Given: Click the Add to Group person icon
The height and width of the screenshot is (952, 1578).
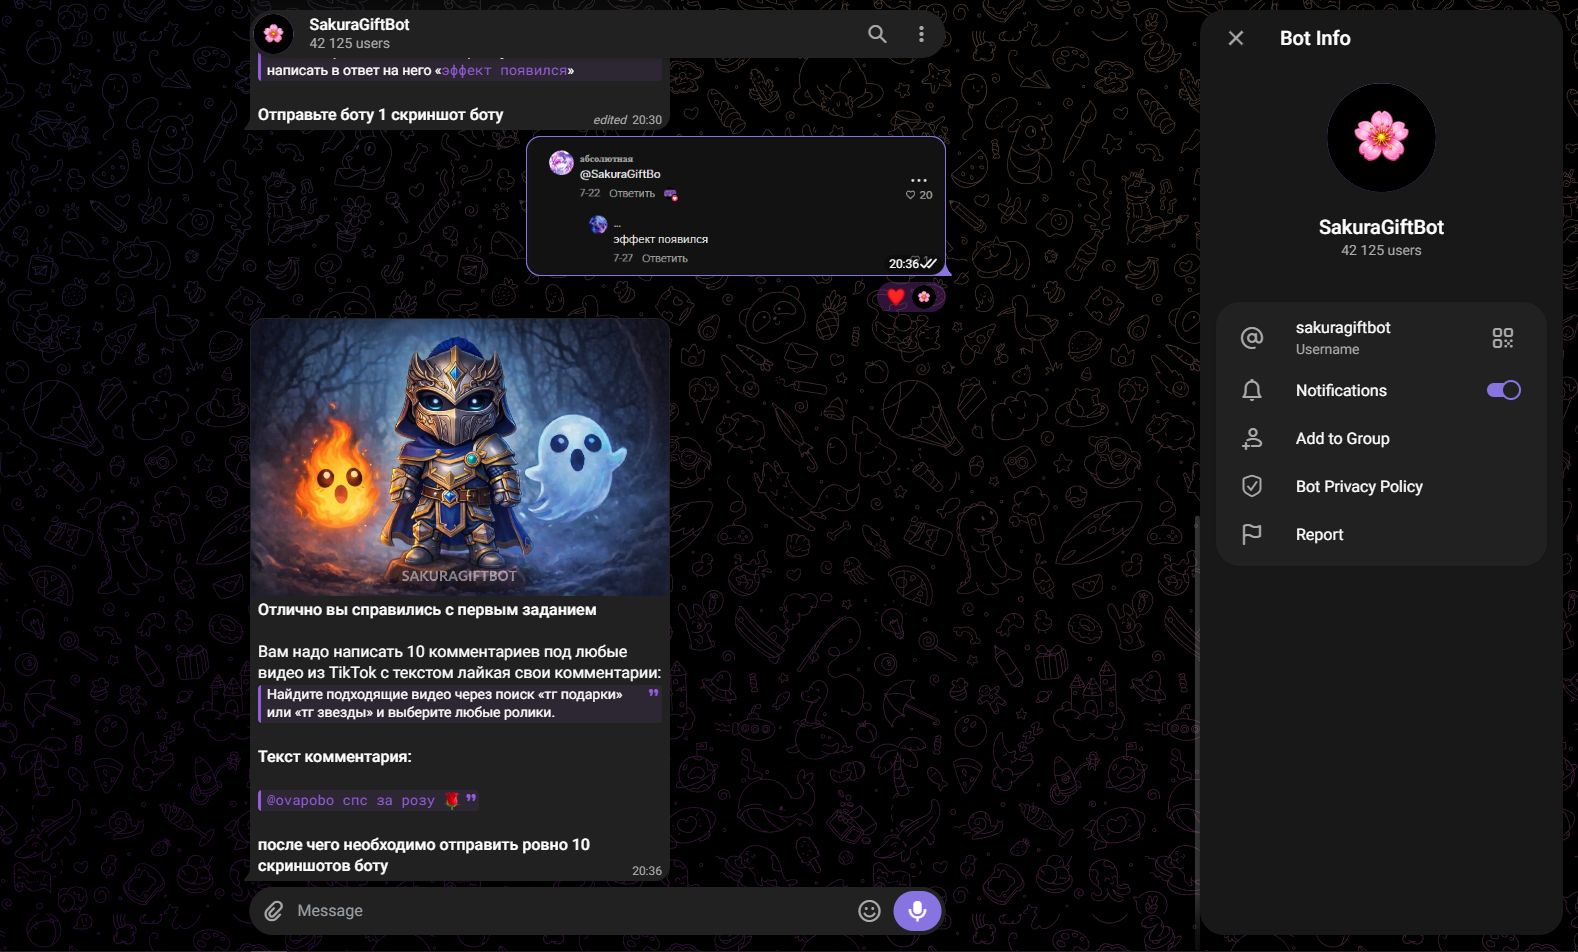Looking at the screenshot, I should tap(1252, 438).
